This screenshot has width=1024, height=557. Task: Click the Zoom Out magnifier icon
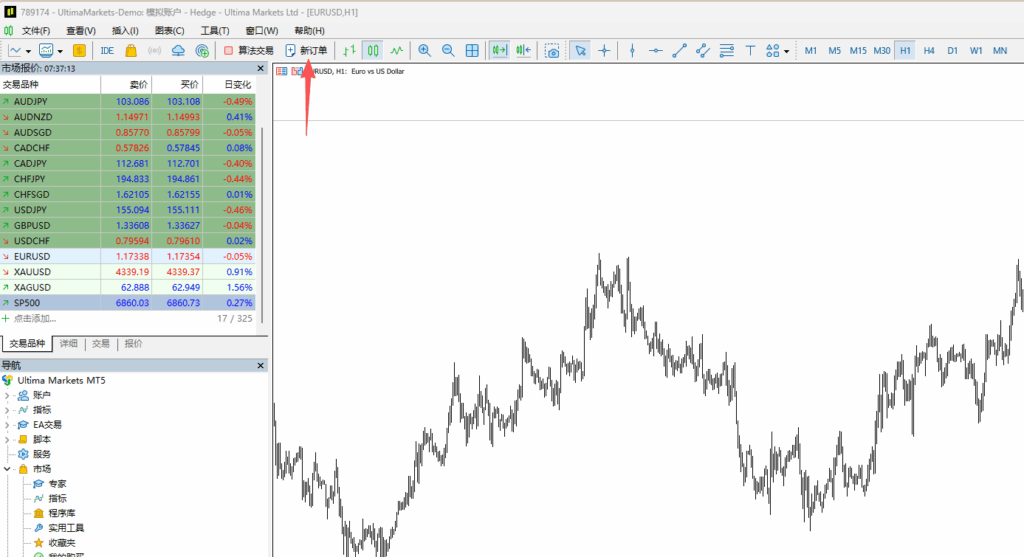pyautogui.click(x=448, y=50)
